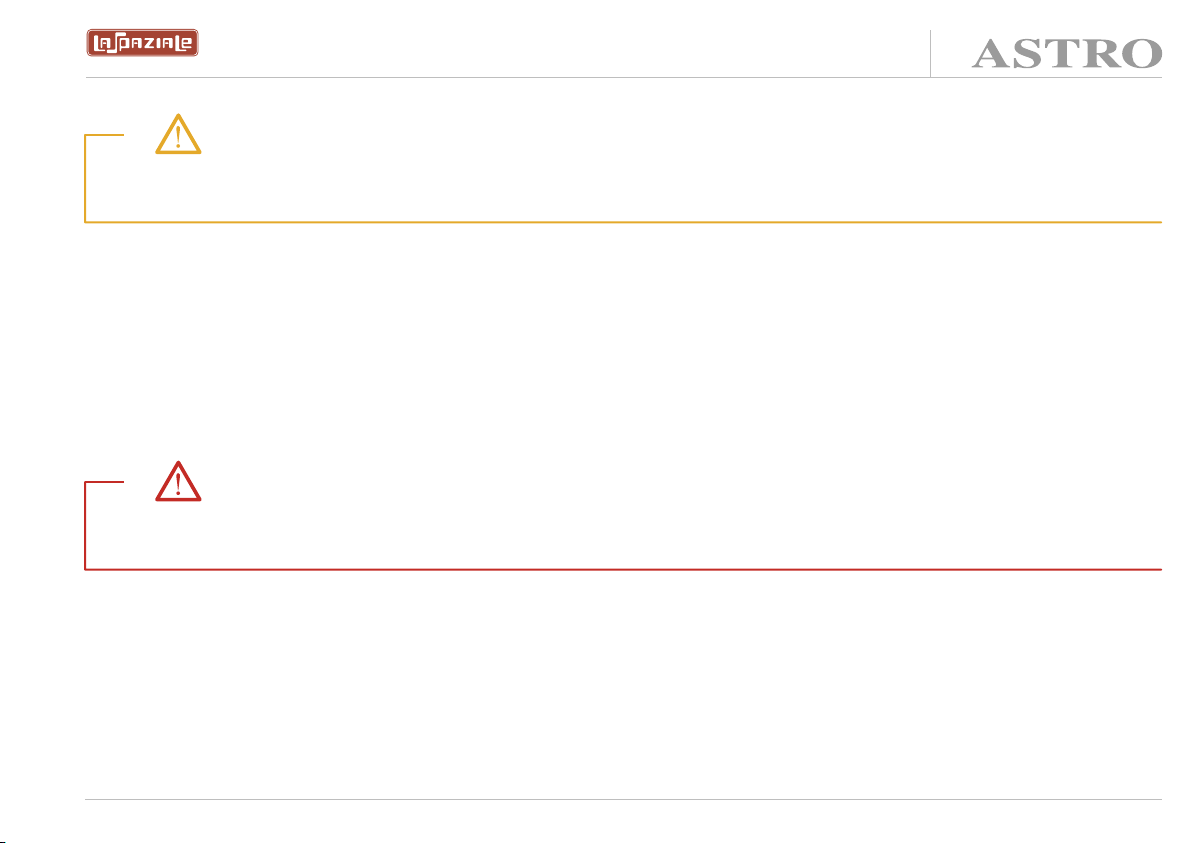Click the blank space between the warning boxes
Viewport: 1192px width, 843px height.
click(623, 342)
